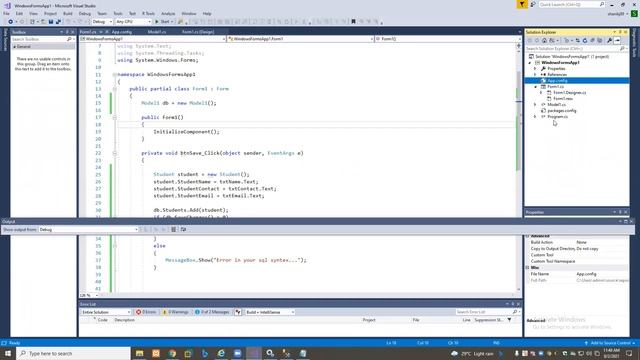Click the Solution Explorer Collapse All icon
The height and width of the screenshot is (360, 640).
(592, 40)
